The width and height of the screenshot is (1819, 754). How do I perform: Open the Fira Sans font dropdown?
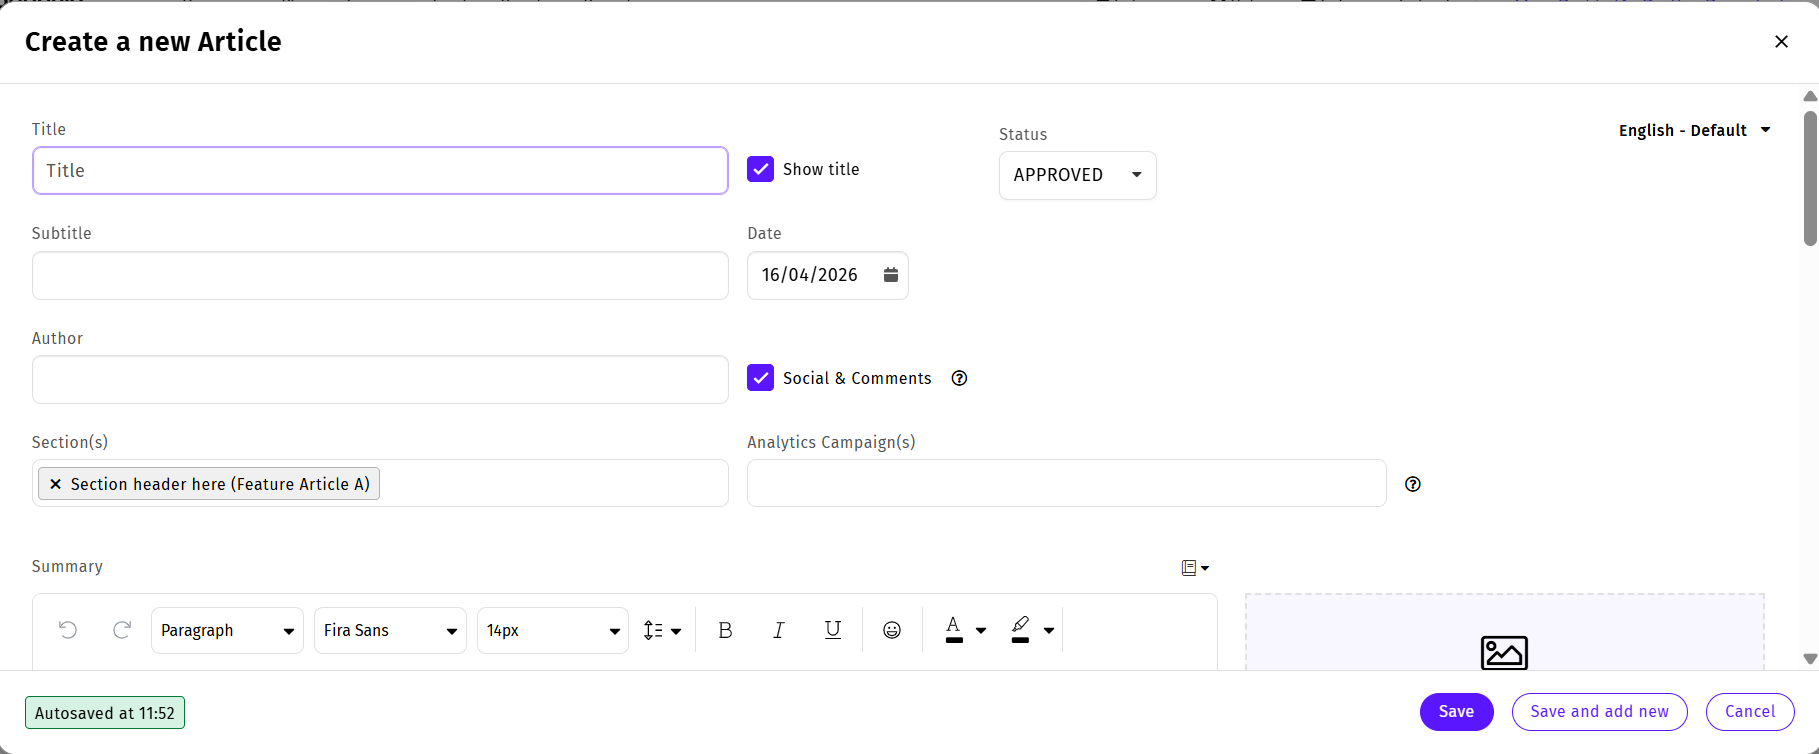390,631
